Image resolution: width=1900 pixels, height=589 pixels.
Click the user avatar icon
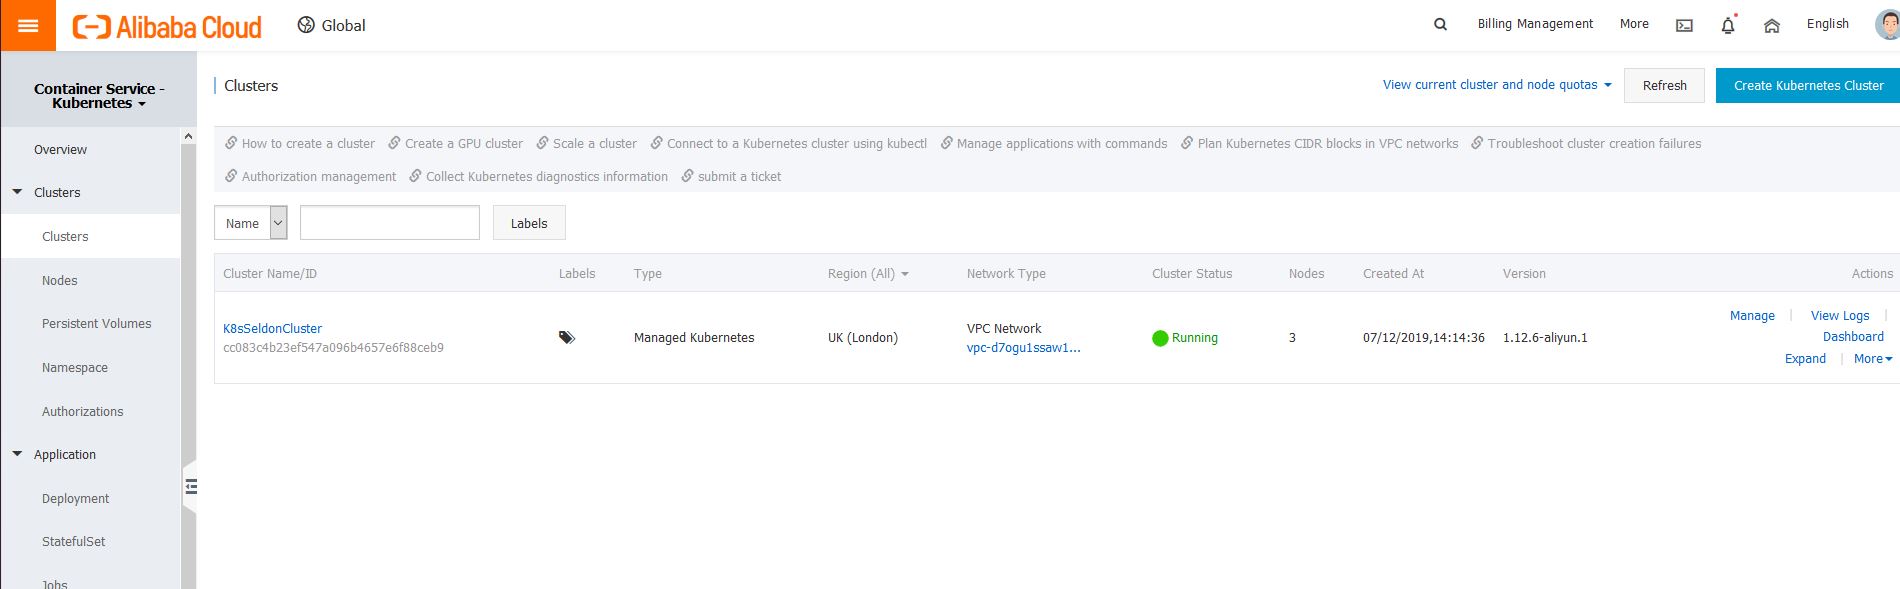pos(1886,24)
